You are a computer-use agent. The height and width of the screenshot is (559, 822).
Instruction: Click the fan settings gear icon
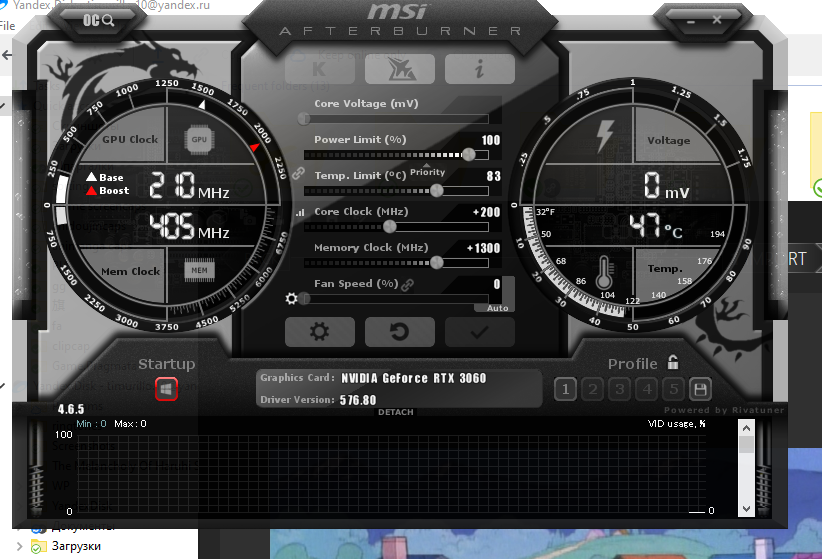[291, 298]
